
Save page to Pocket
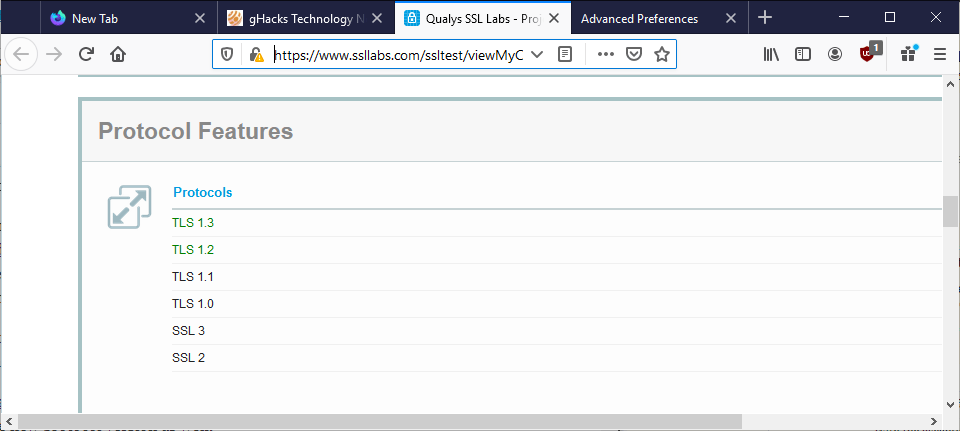[x=634, y=54]
